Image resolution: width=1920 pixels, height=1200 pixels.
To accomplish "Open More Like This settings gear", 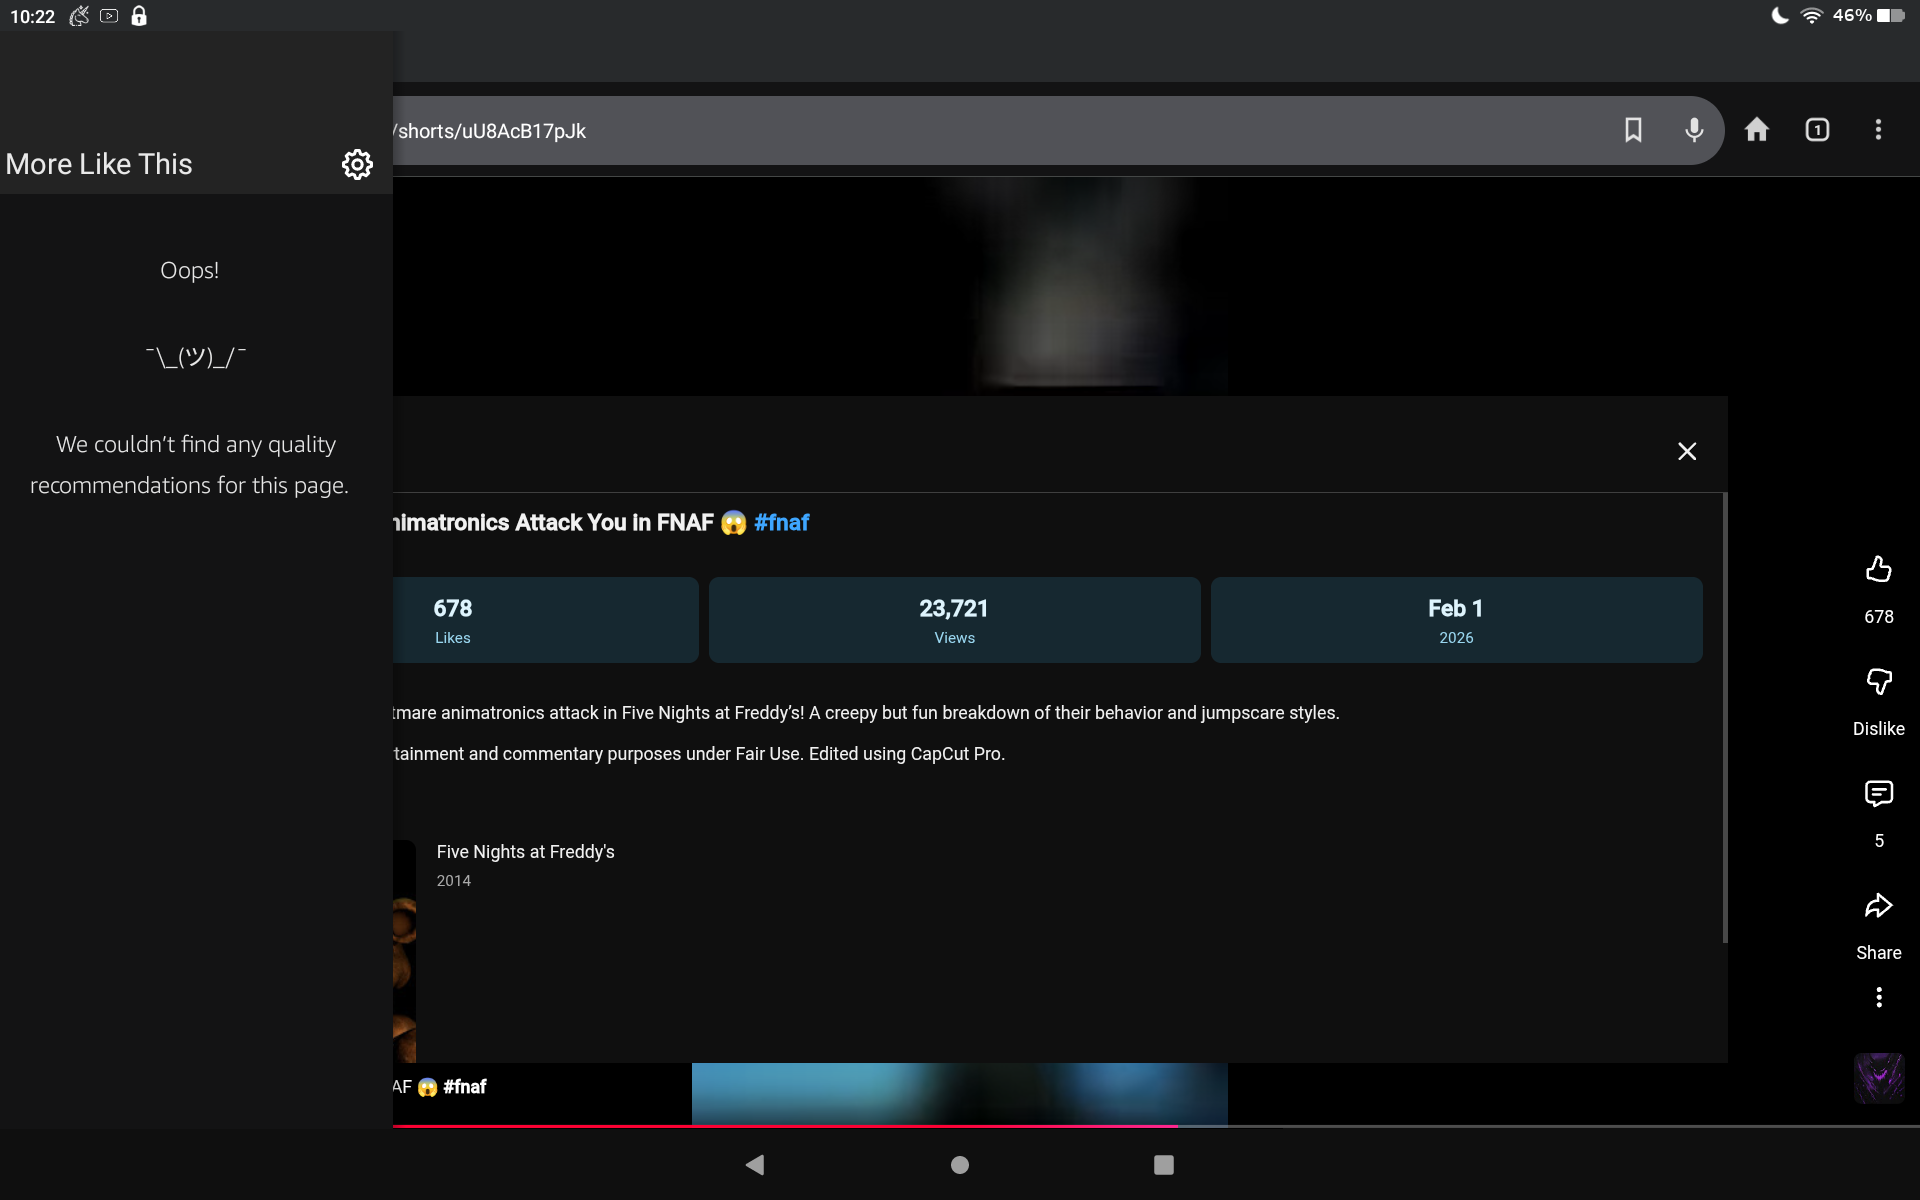I will (x=357, y=164).
